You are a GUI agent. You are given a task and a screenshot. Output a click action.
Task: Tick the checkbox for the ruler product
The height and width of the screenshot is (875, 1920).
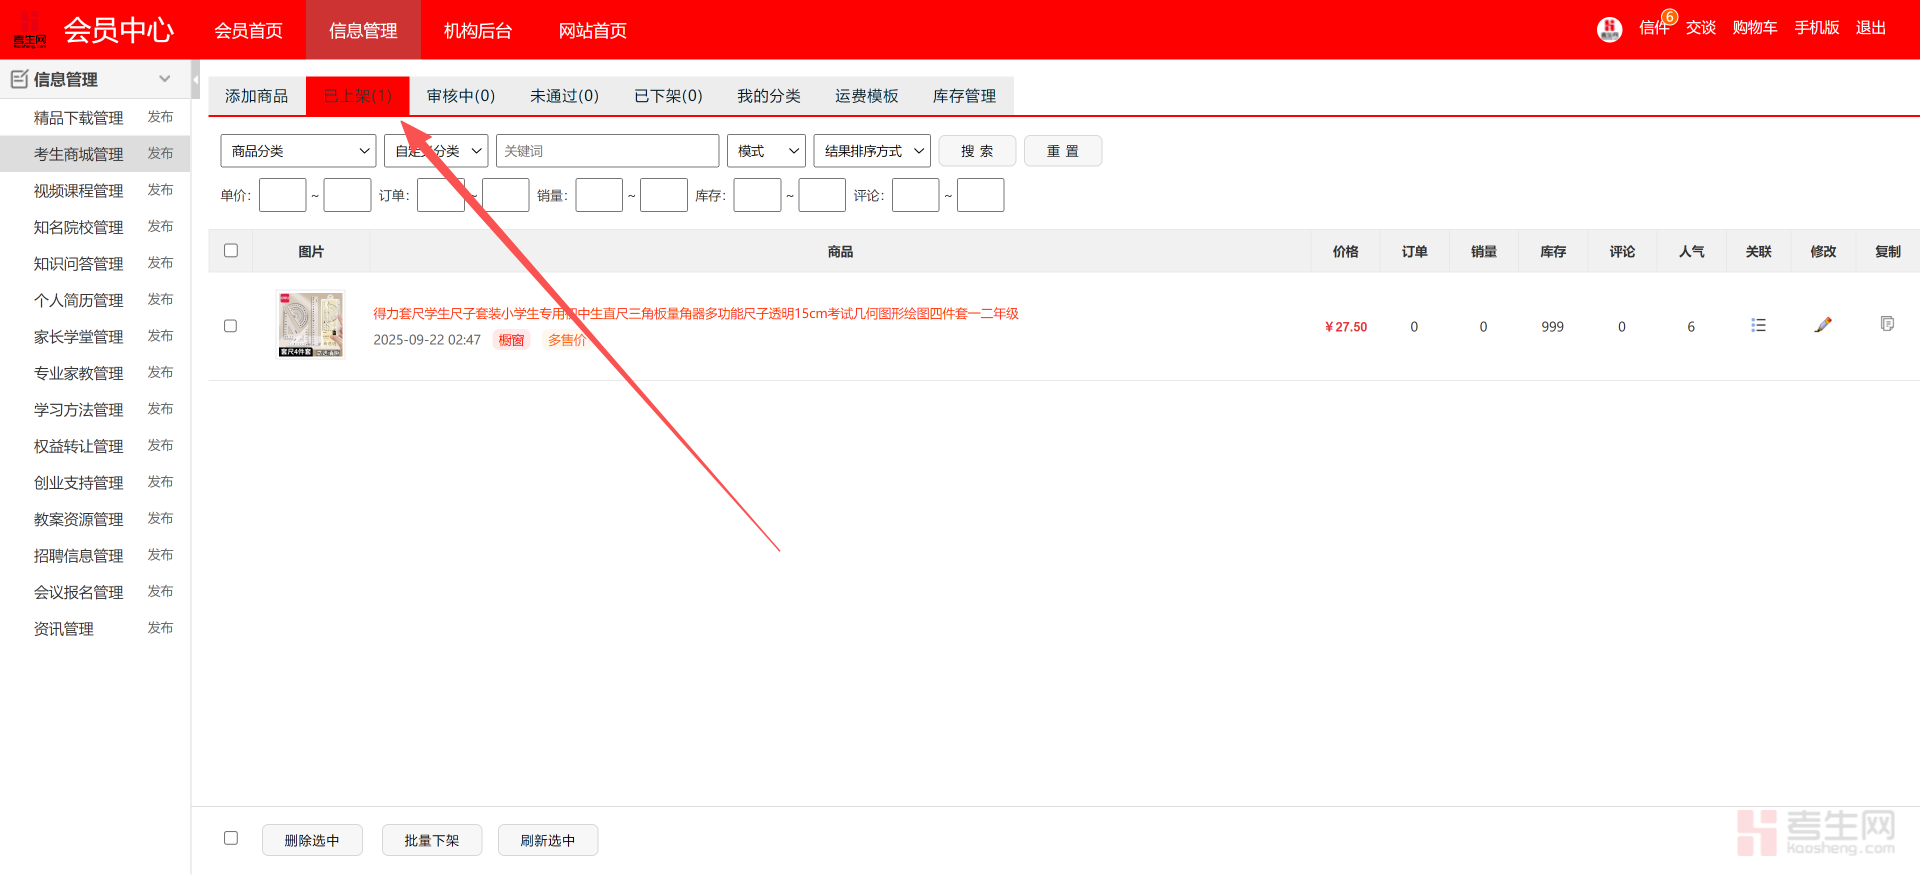231,326
